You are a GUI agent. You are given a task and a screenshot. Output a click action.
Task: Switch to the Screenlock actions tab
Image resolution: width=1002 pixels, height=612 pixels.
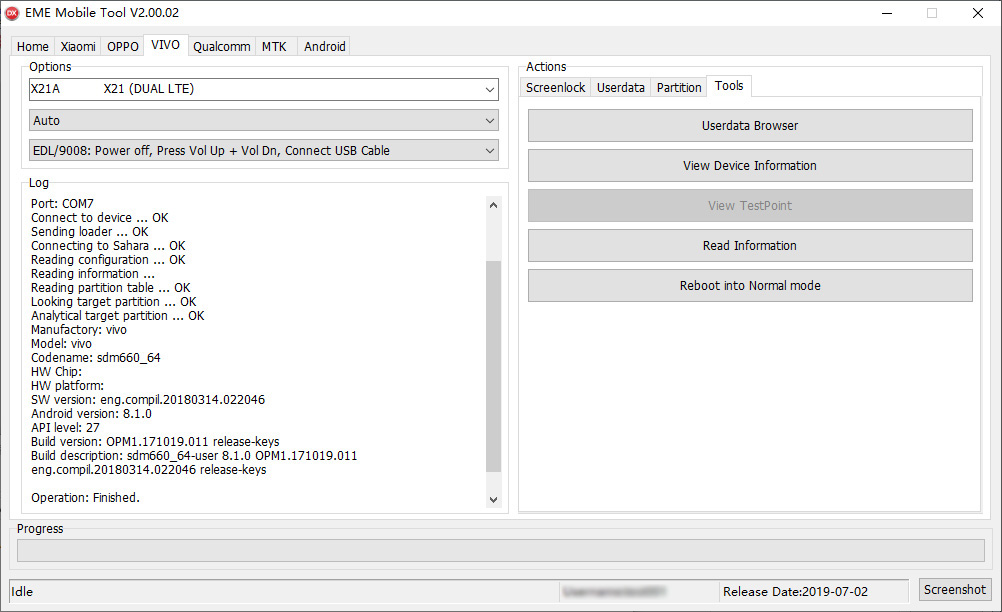pos(555,88)
